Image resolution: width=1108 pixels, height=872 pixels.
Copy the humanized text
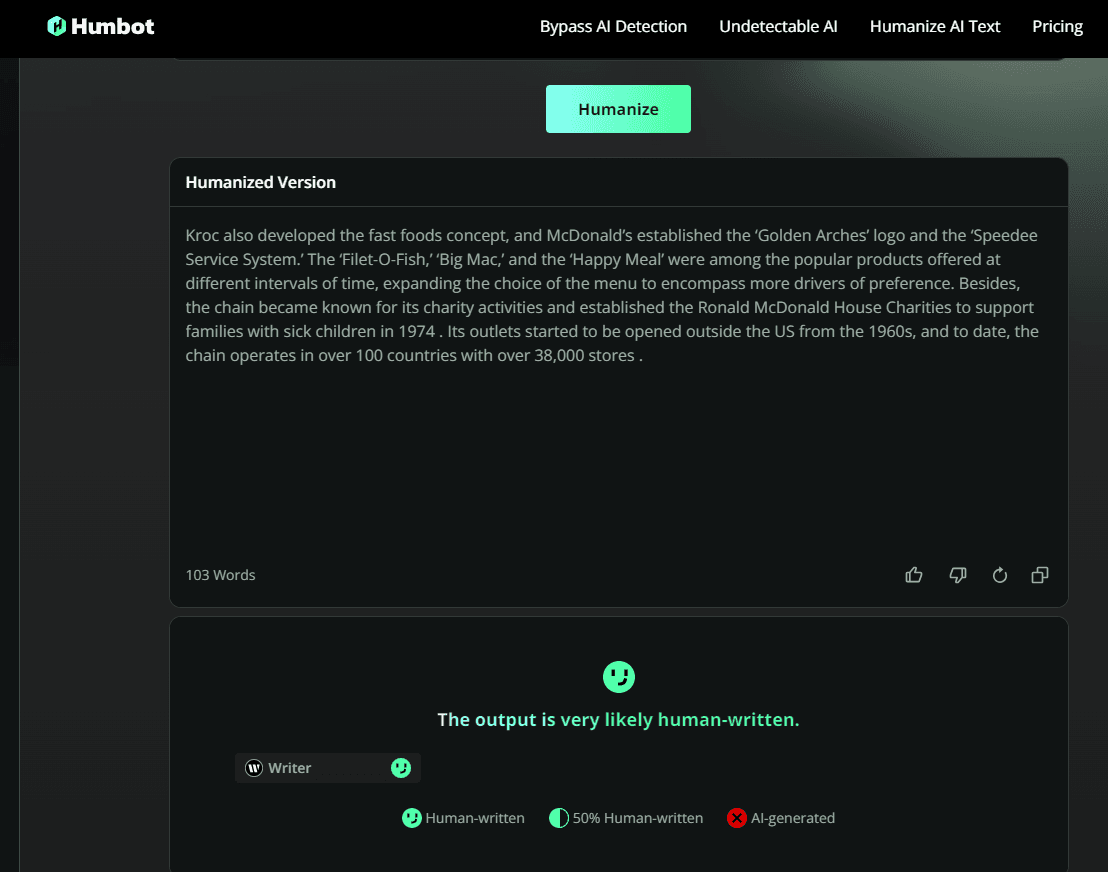(1040, 575)
